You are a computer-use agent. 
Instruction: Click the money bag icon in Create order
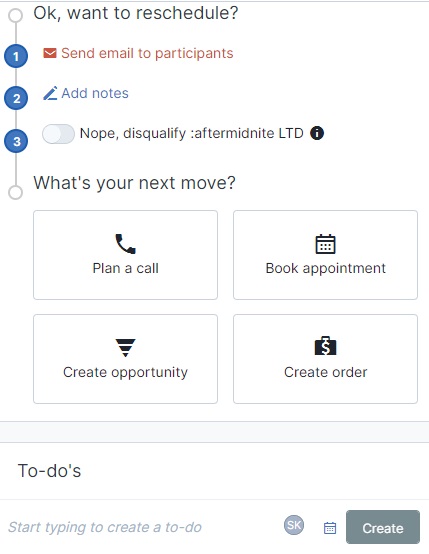click(x=325, y=346)
